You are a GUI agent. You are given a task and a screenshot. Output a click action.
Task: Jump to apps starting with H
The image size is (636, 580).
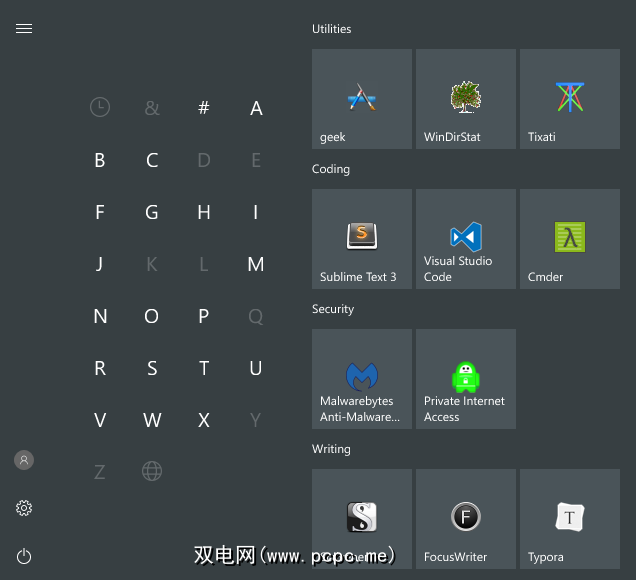[204, 212]
